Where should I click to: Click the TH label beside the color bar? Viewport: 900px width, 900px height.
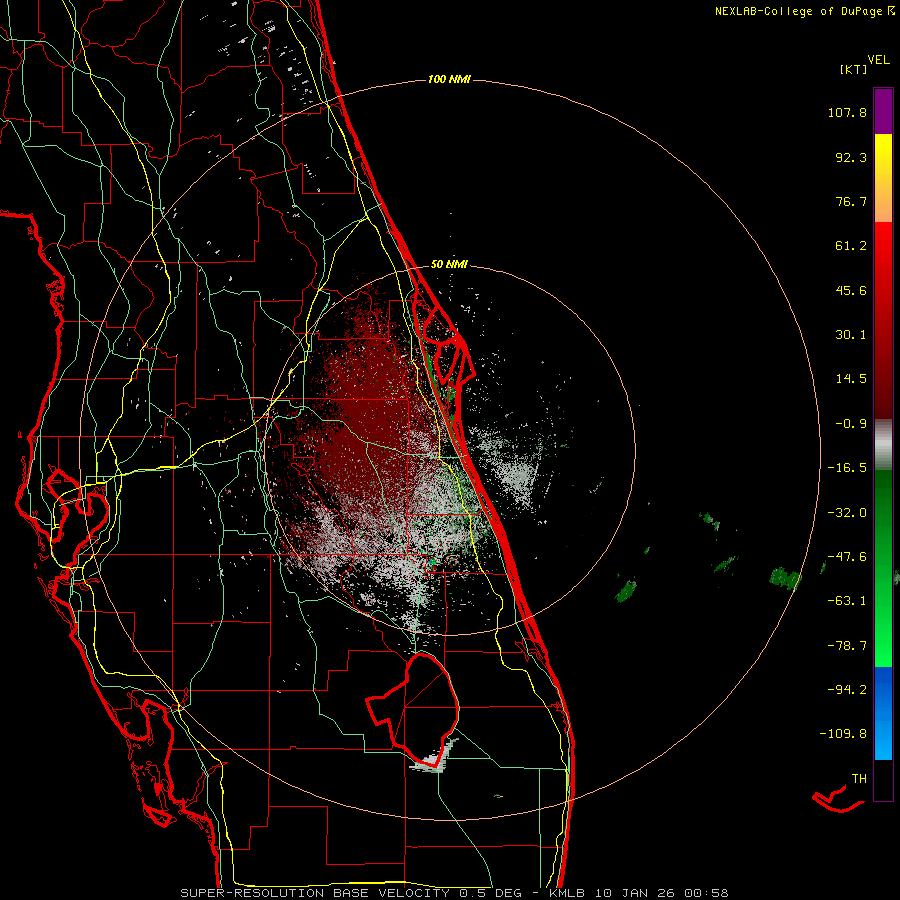point(859,779)
